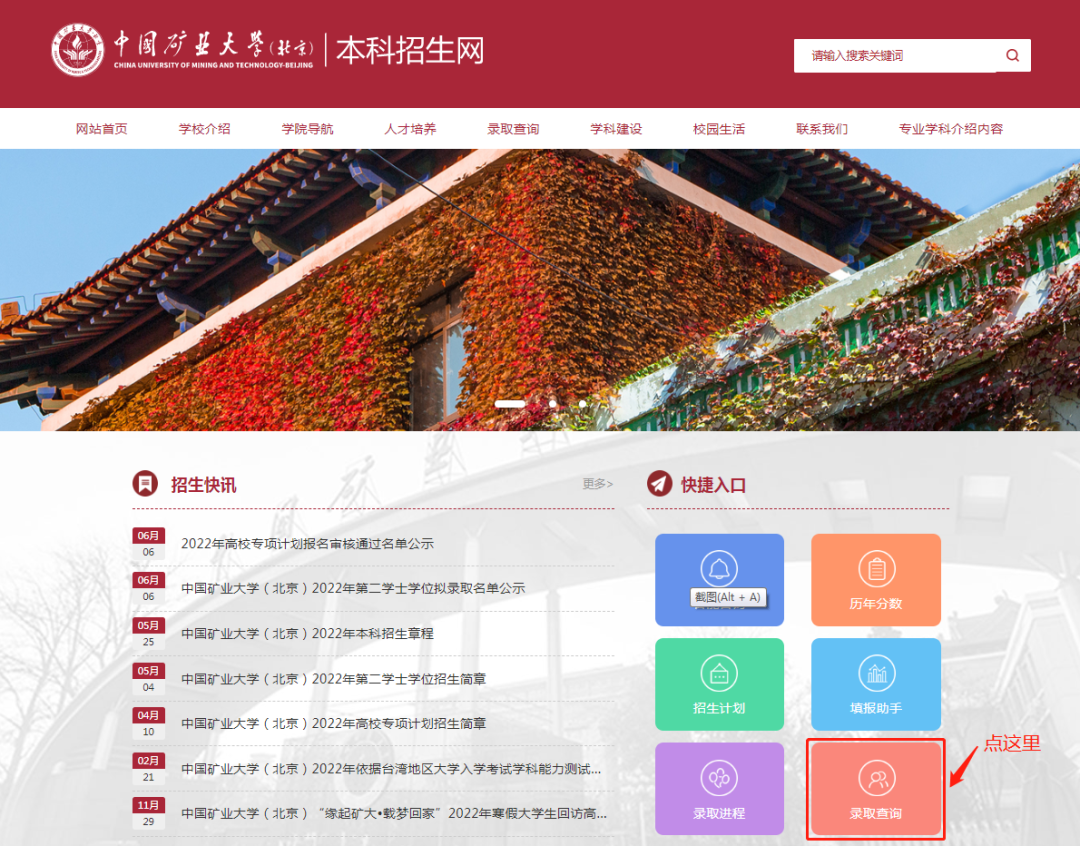
Task: Open the 历年分数 tile
Action: [x=875, y=579]
